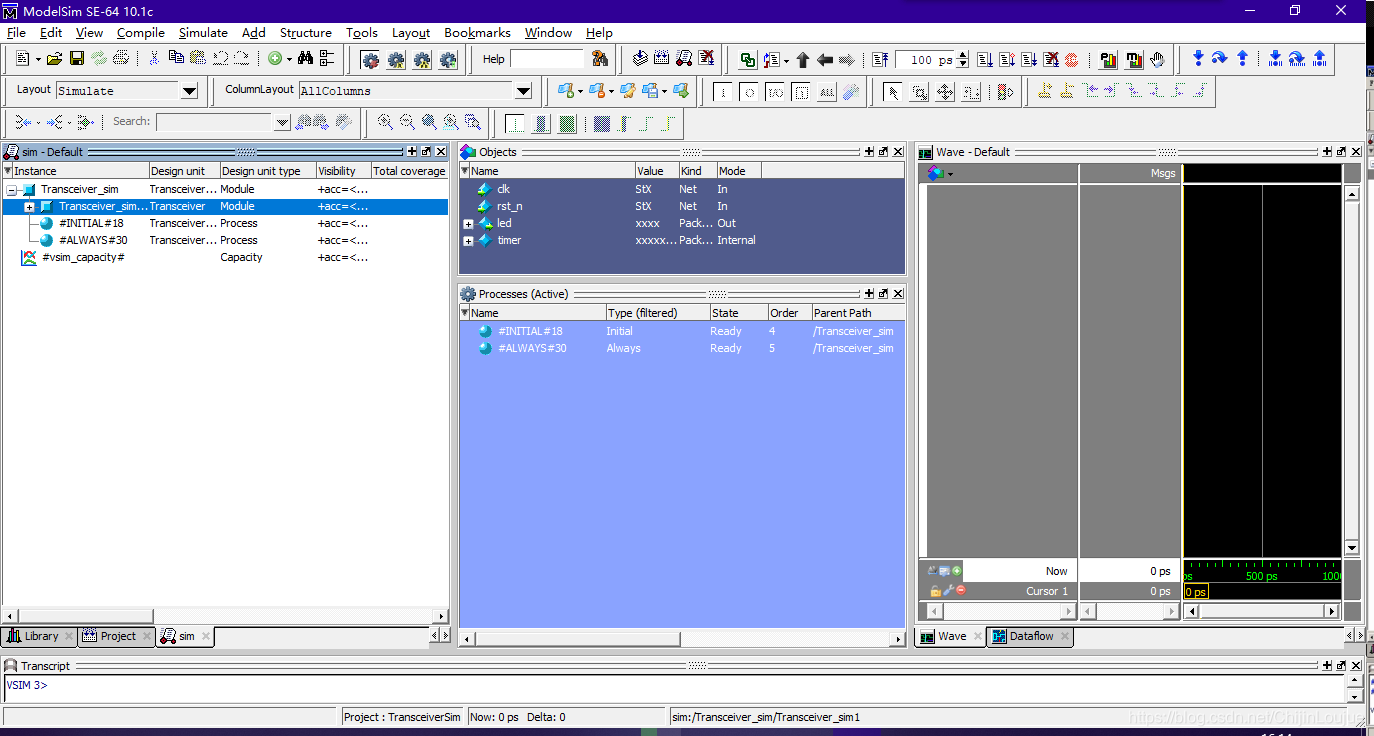Toggle the ALL signals filter button

pyautogui.click(x=827, y=92)
